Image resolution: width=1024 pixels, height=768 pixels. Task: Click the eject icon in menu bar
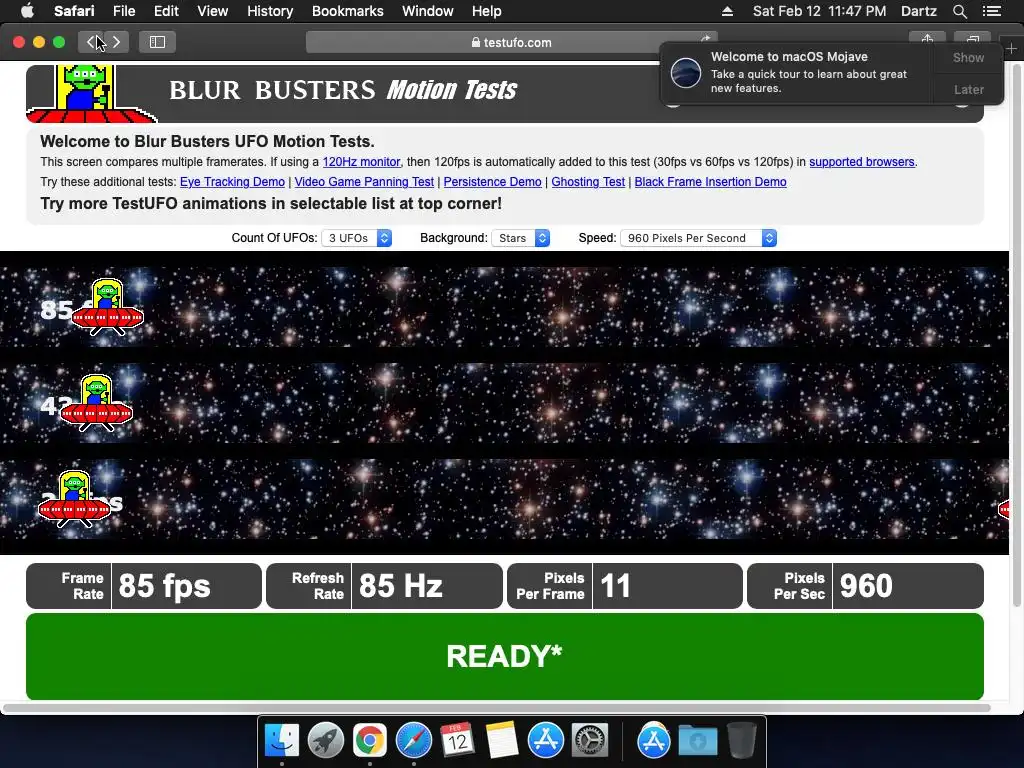click(727, 11)
